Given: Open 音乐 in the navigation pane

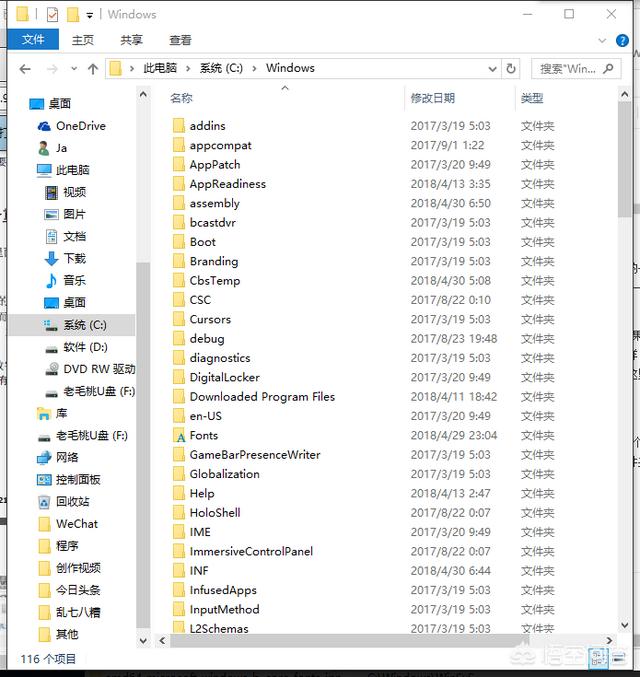Looking at the screenshot, I should click(x=66, y=281).
